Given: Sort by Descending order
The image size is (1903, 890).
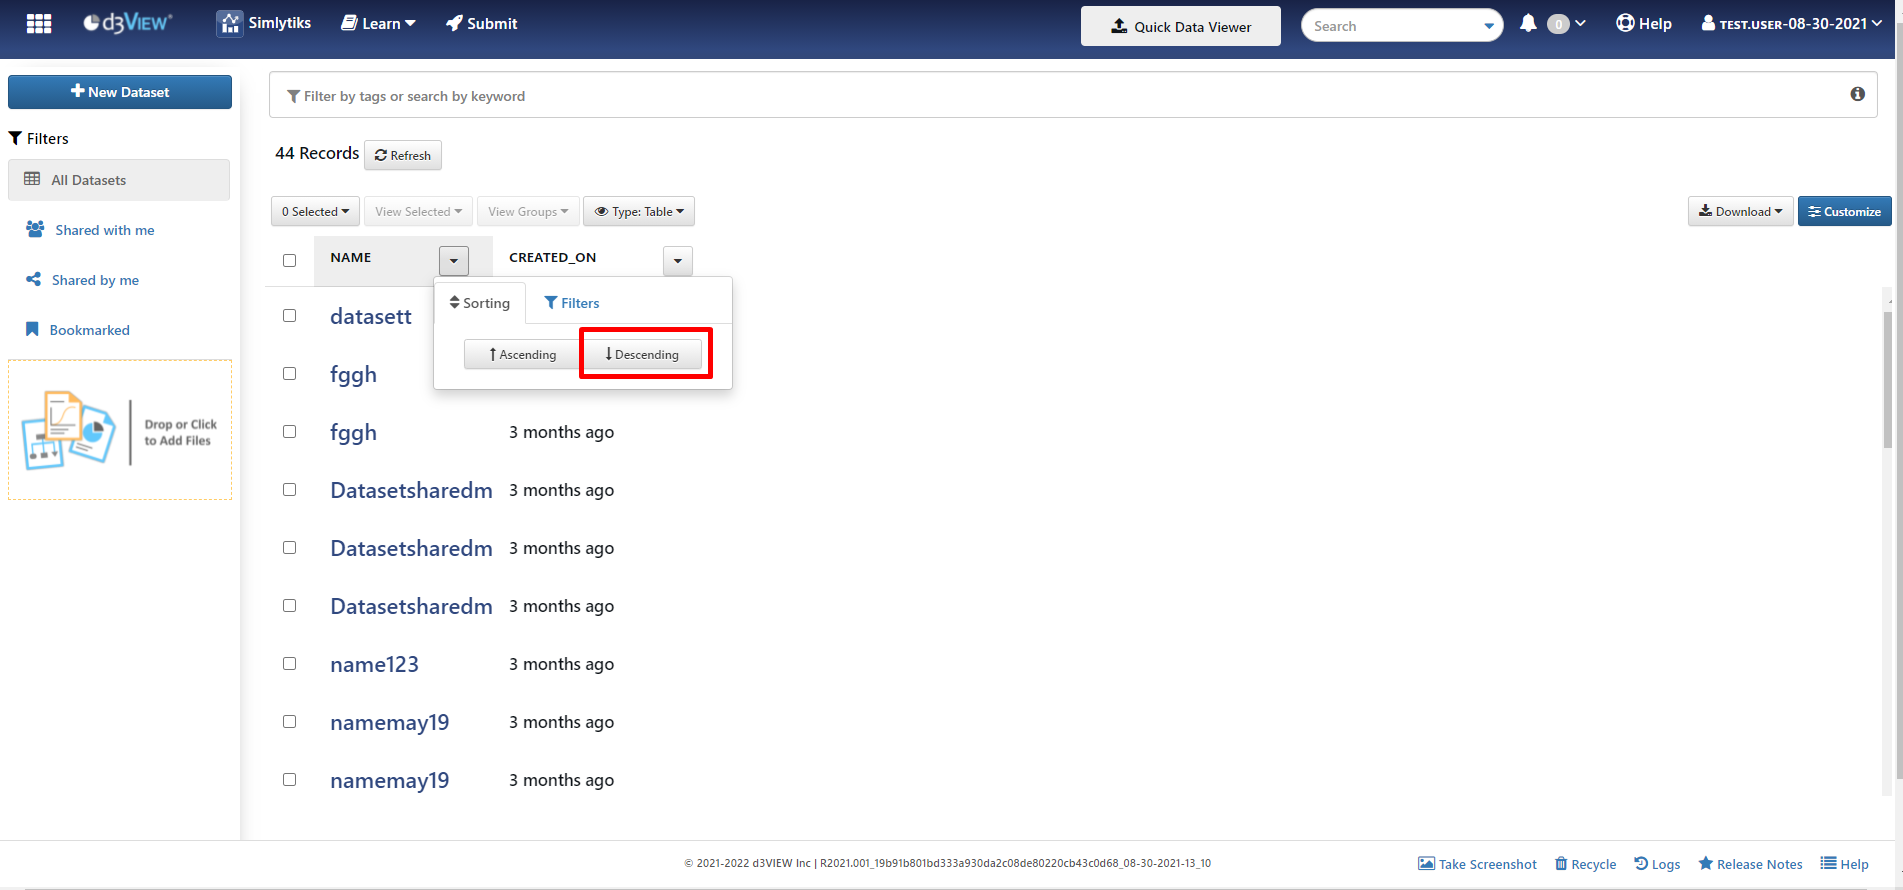Looking at the screenshot, I should [642, 355].
